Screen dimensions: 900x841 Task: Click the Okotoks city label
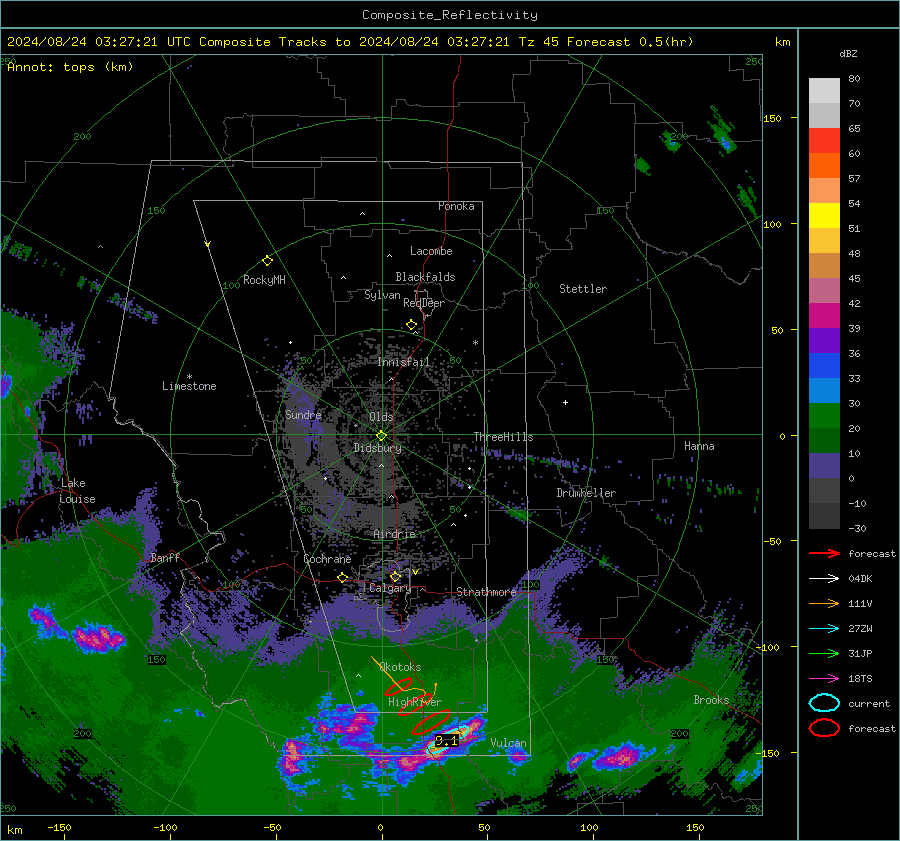tap(400, 667)
